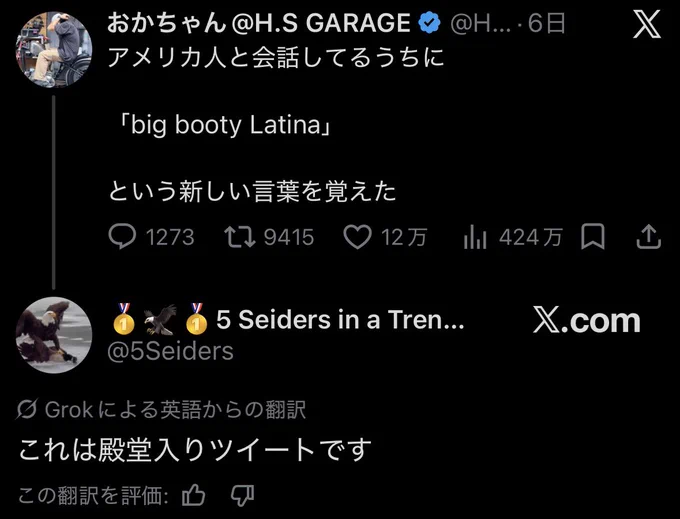The height and width of the screenshot is (519, 680).
Task: Click translated reply これは殿堂入りツイートです
Action: point(195,450)
